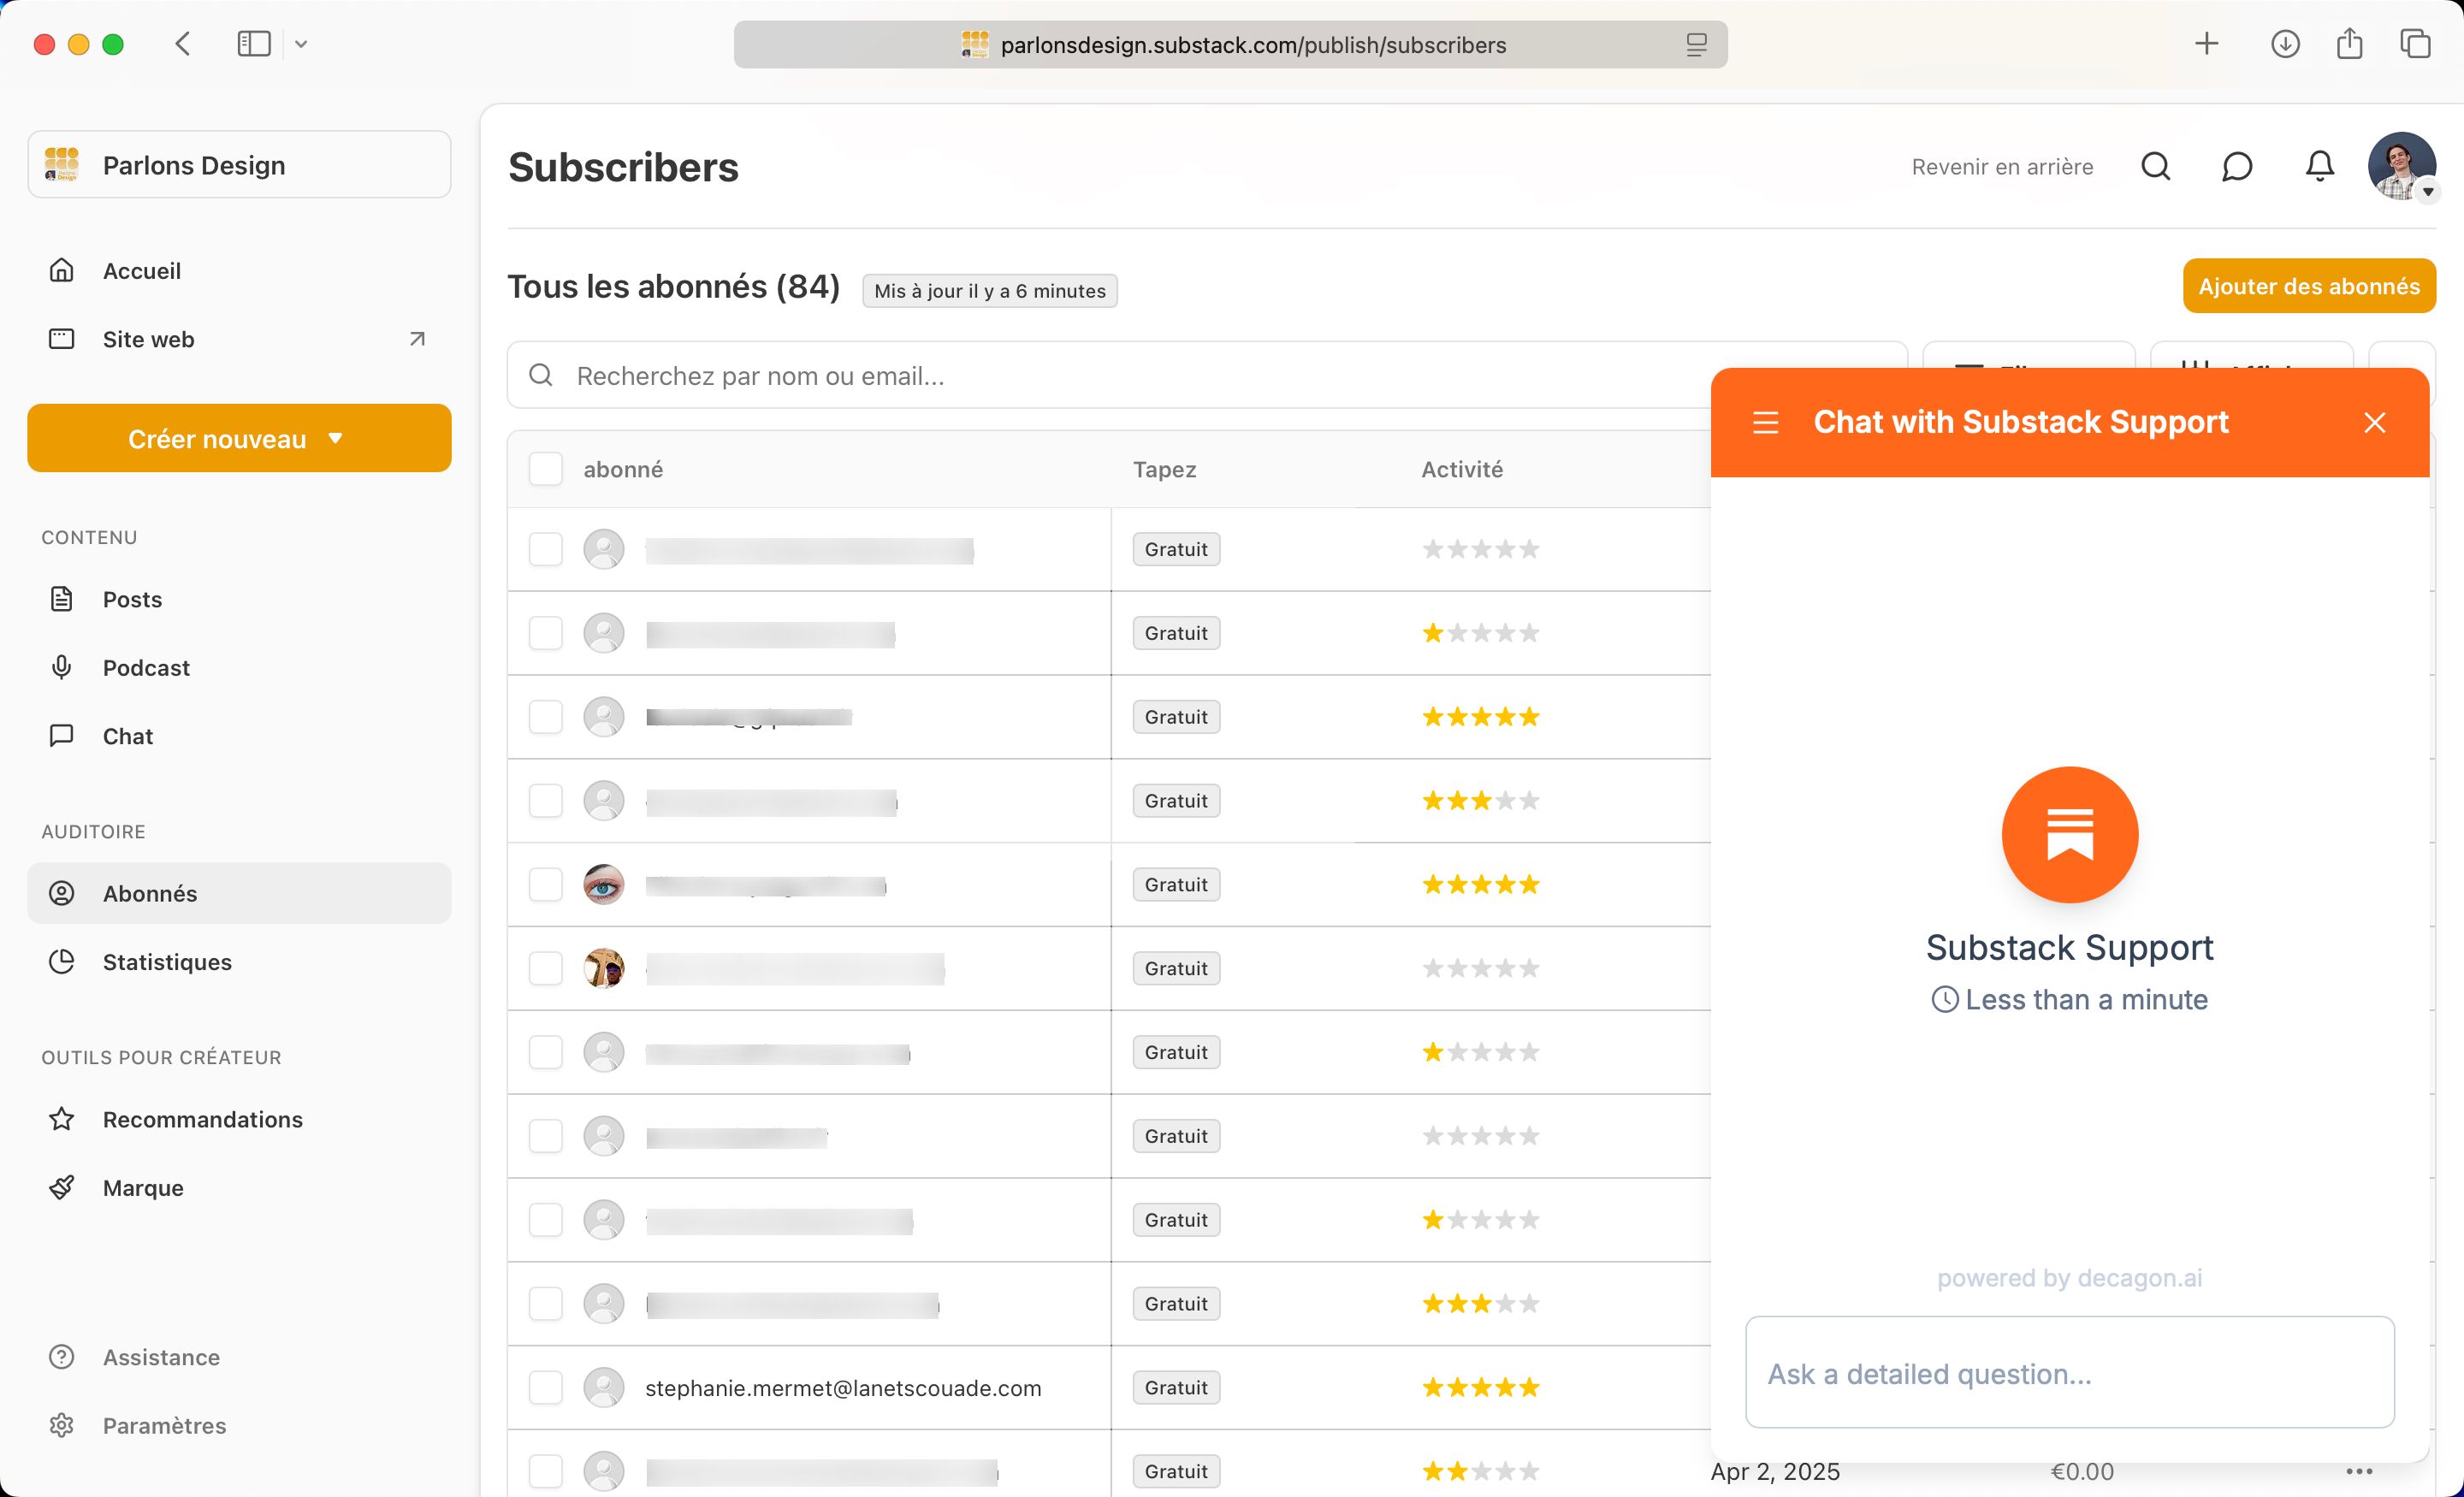Screen dimensions: 2464x1497
Task: Open the Créer nouveau dropdown
Action: tap(239, 438)
